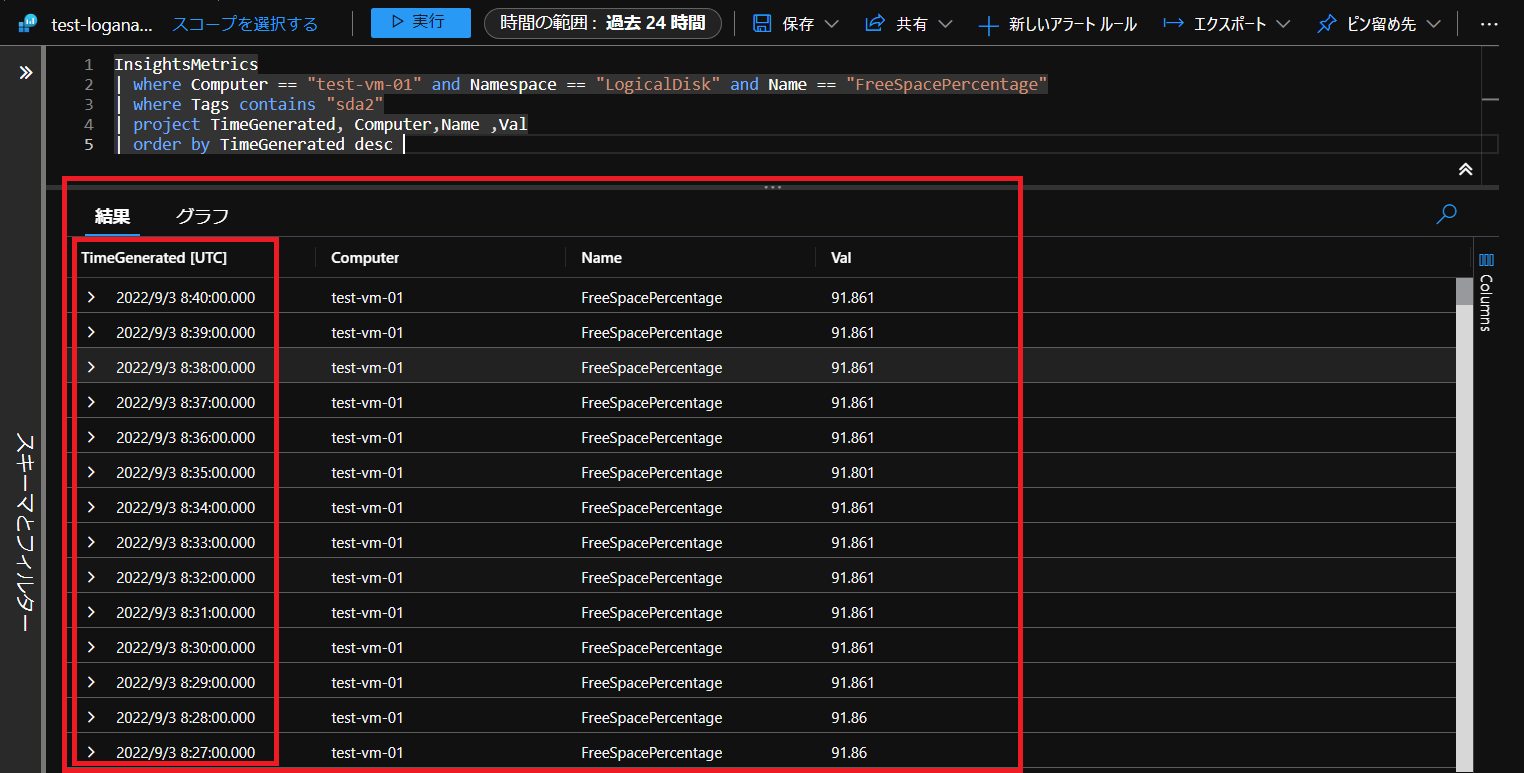Image resolution: width=1524 pixels, height=773 pixels.
Task: Expand the row for 8:31:00.000
Action: 91,612
